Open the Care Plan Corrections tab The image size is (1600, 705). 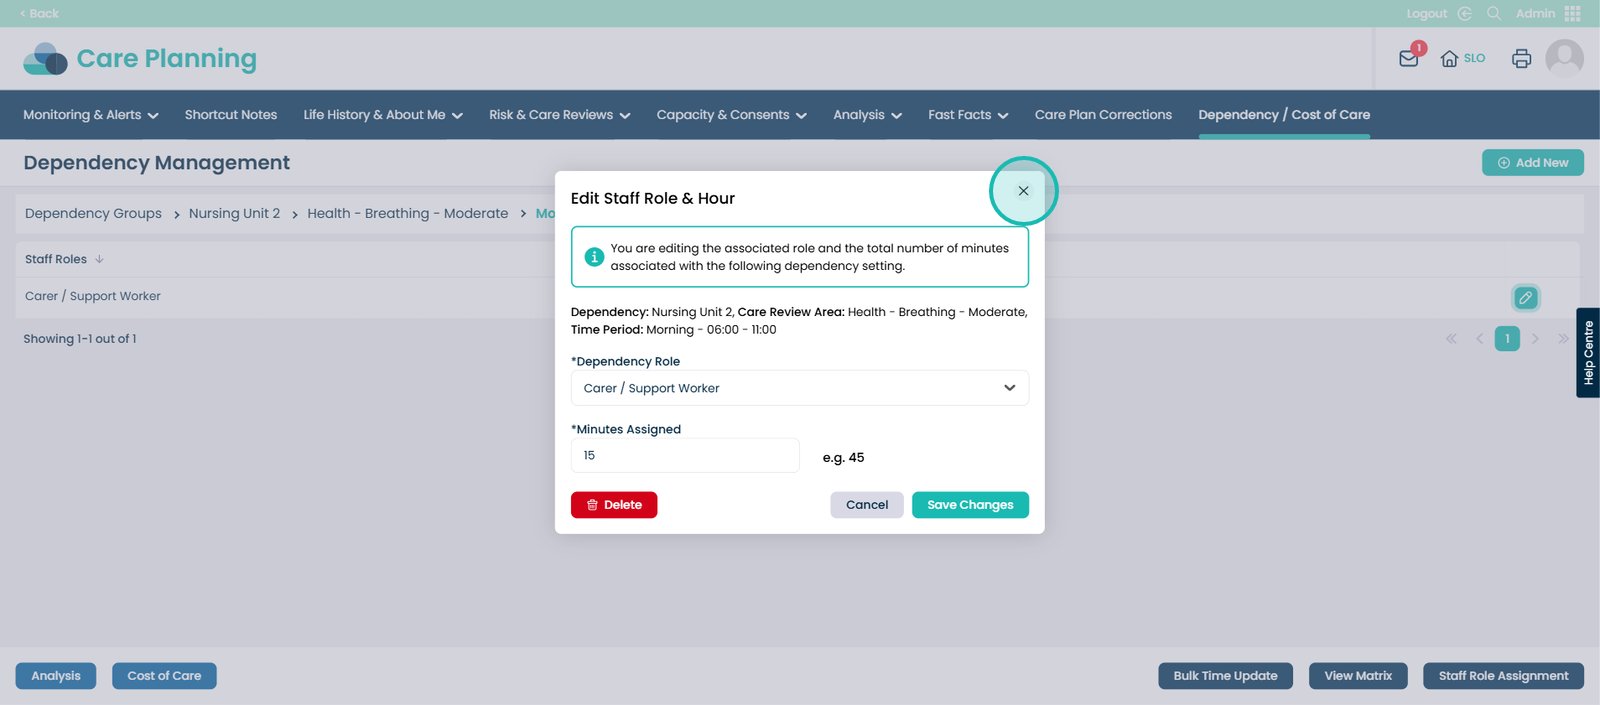1103,115
